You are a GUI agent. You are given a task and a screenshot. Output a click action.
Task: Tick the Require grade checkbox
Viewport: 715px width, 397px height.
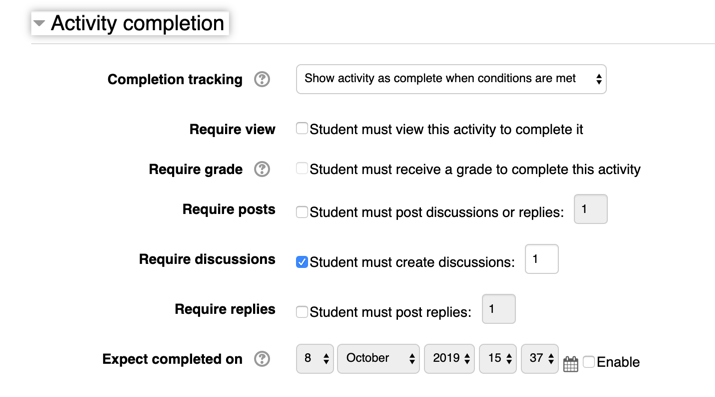click(x=302, y=168)
